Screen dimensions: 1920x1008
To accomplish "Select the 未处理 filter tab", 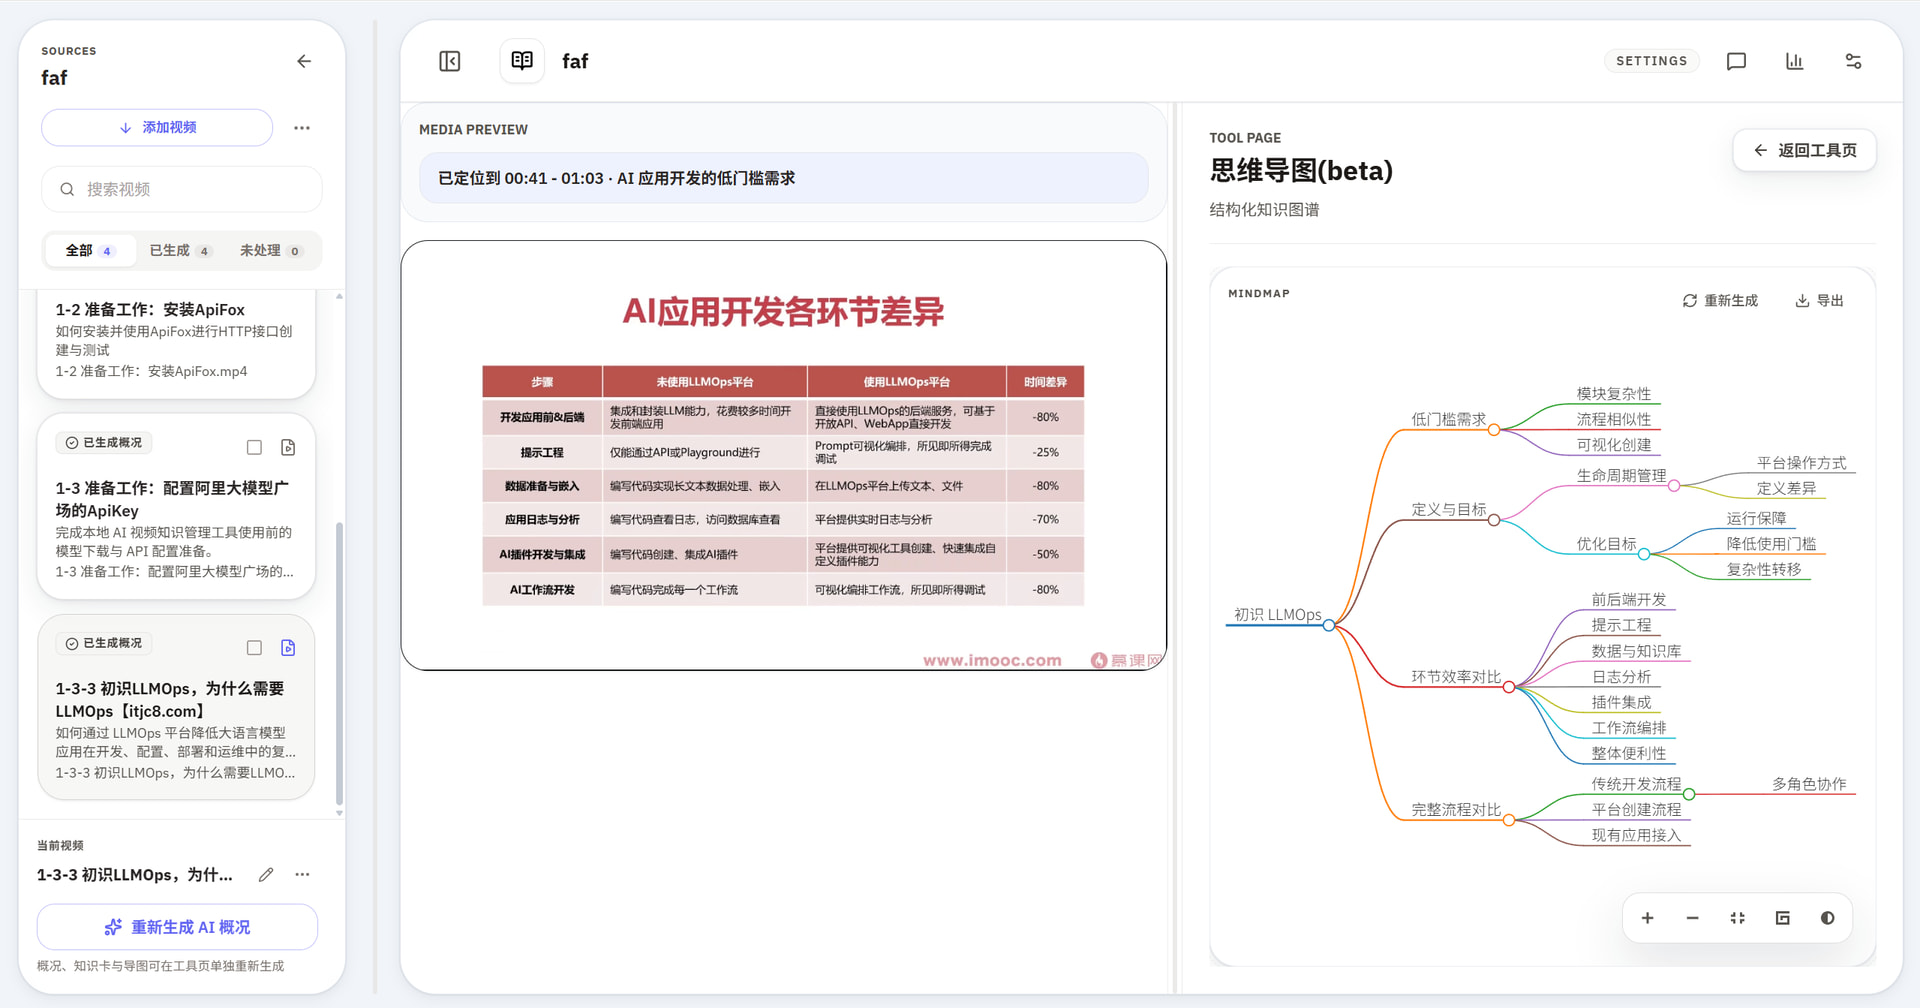I will (270, 251).
